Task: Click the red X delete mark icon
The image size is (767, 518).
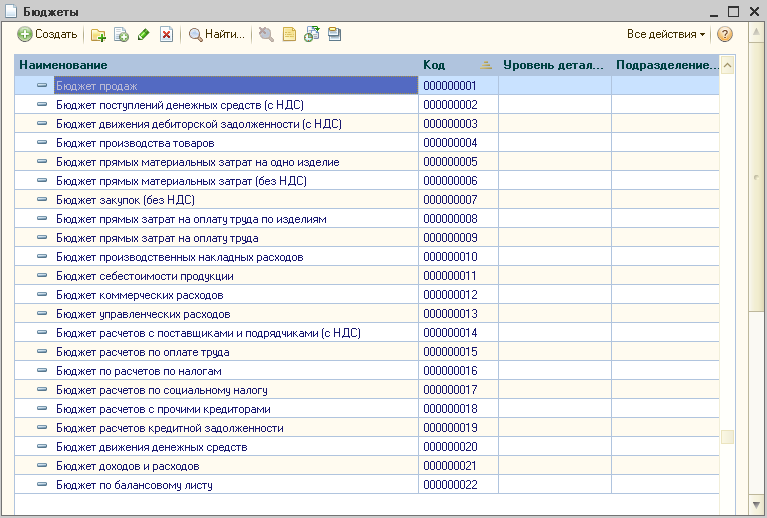Action: tap(166, 34)
